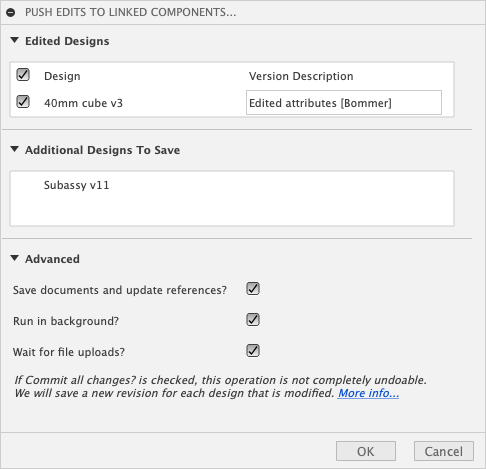Image resolution: width=486 pixels, height=469 pixels.
Task: Click into the Version Description text field
Action: [x=344, y=103]
